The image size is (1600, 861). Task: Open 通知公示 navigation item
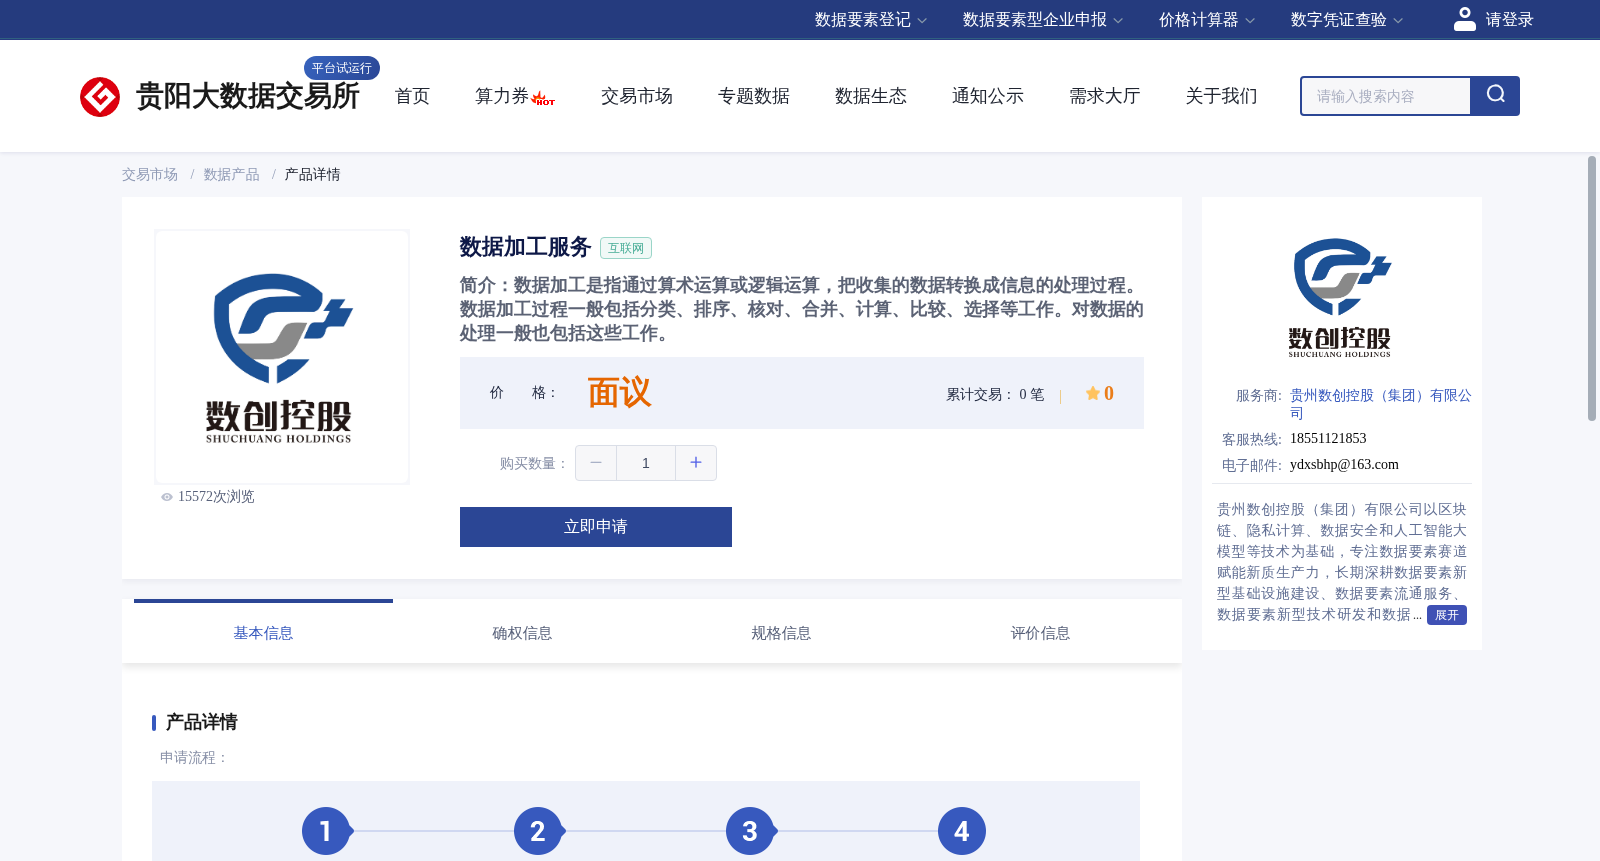point(988,96)
